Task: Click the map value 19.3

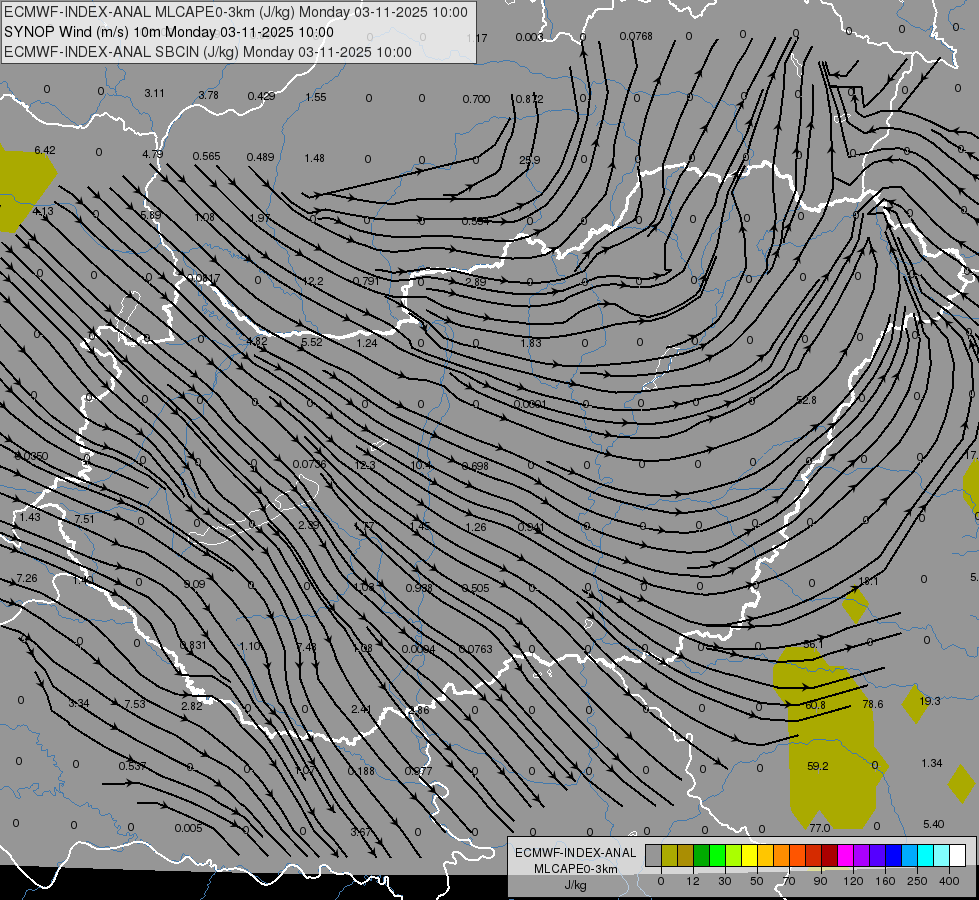Action: coord(930,701)
